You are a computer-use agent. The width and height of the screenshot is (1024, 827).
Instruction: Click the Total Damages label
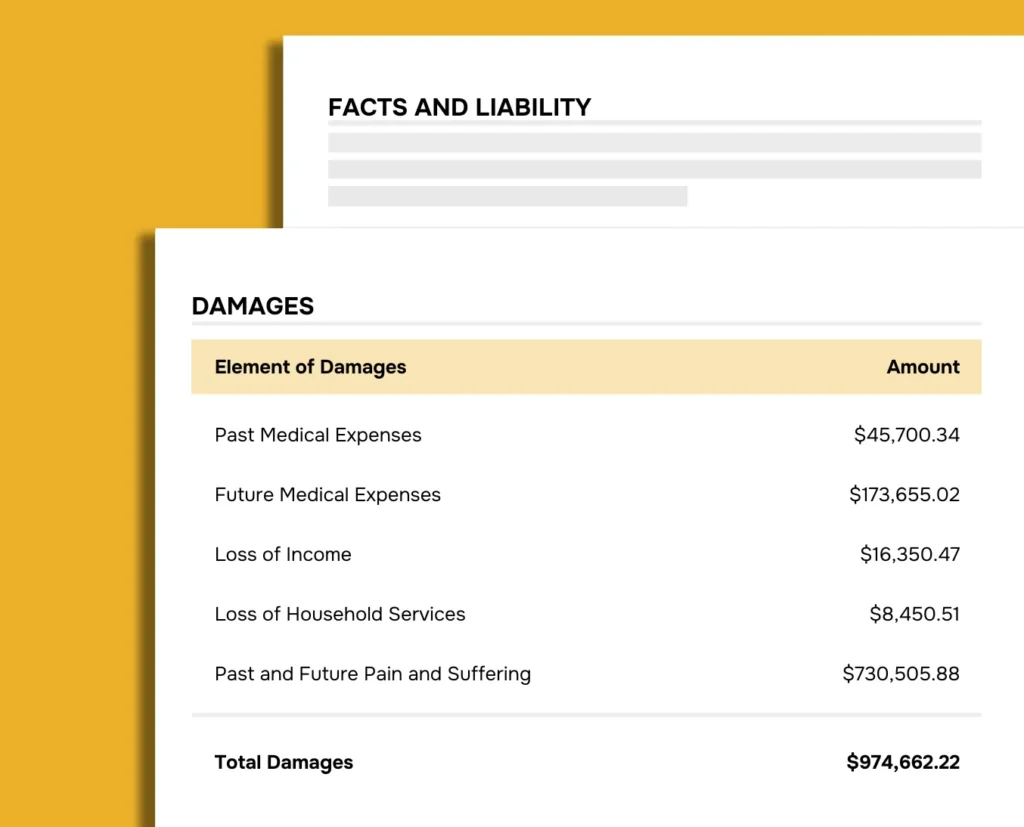pos(283,762)
